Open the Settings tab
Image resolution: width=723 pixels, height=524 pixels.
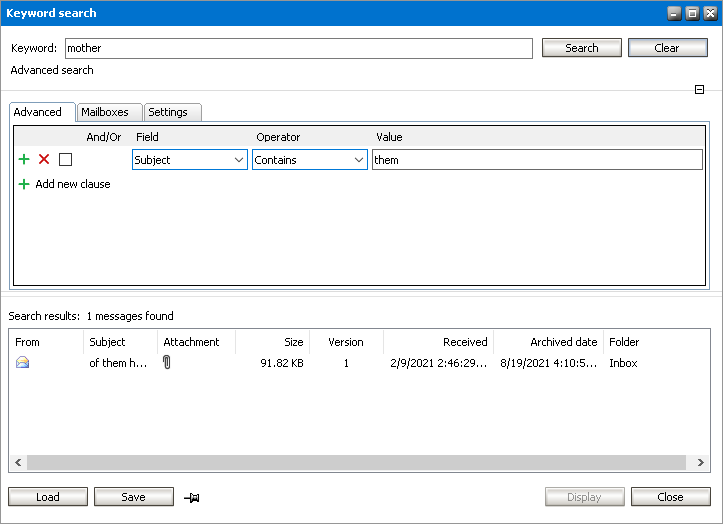tap(168, 112)
